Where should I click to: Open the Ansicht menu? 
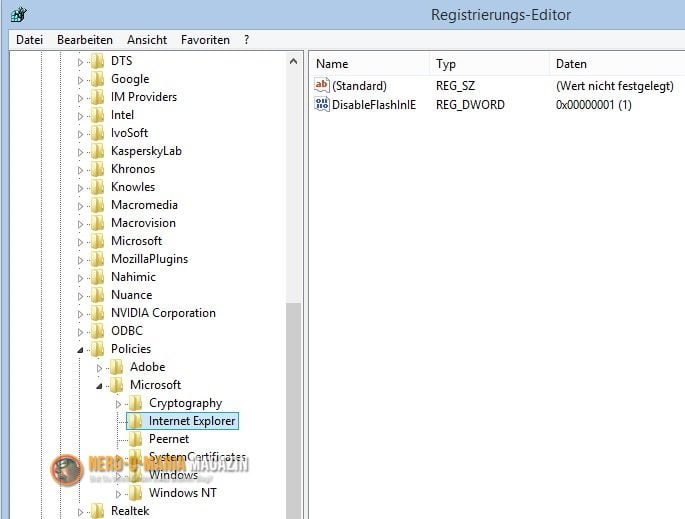click(147, 40)
